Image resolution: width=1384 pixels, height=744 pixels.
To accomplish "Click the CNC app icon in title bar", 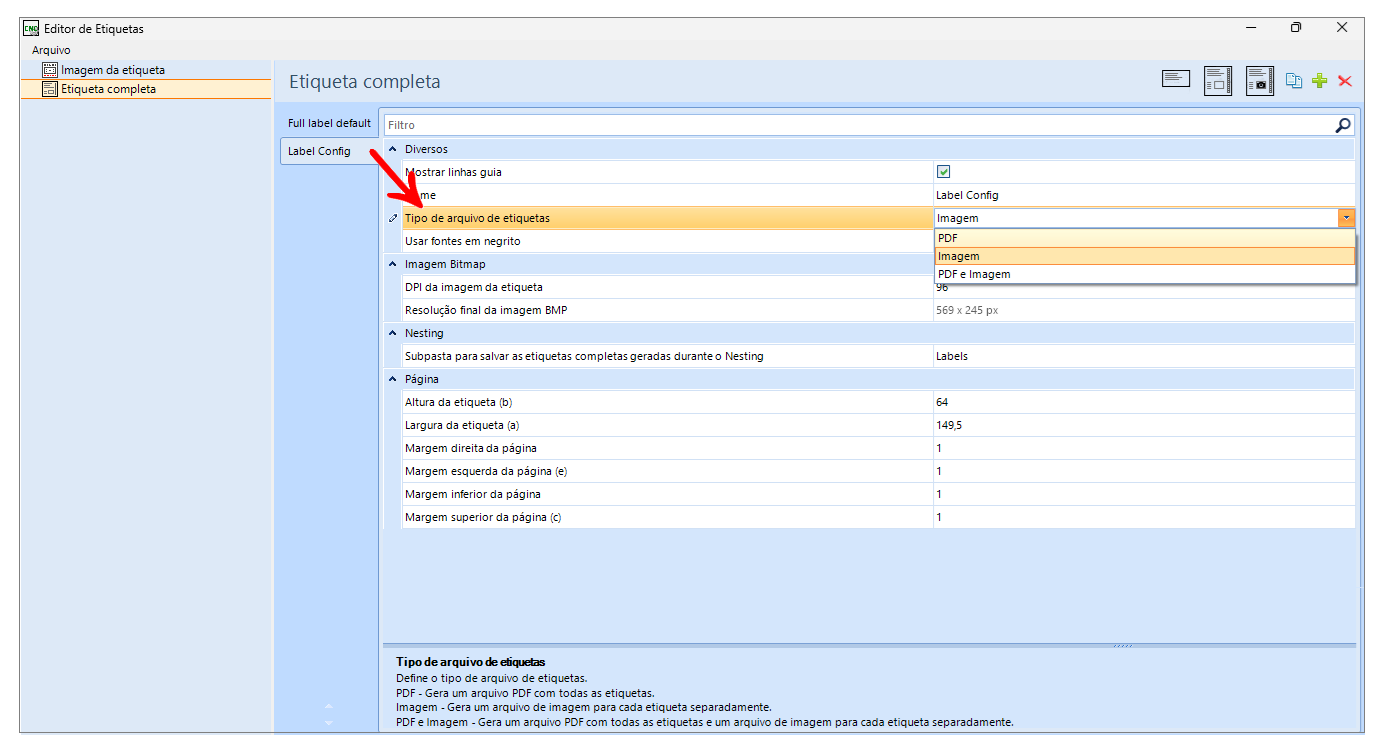I will 30,28.
